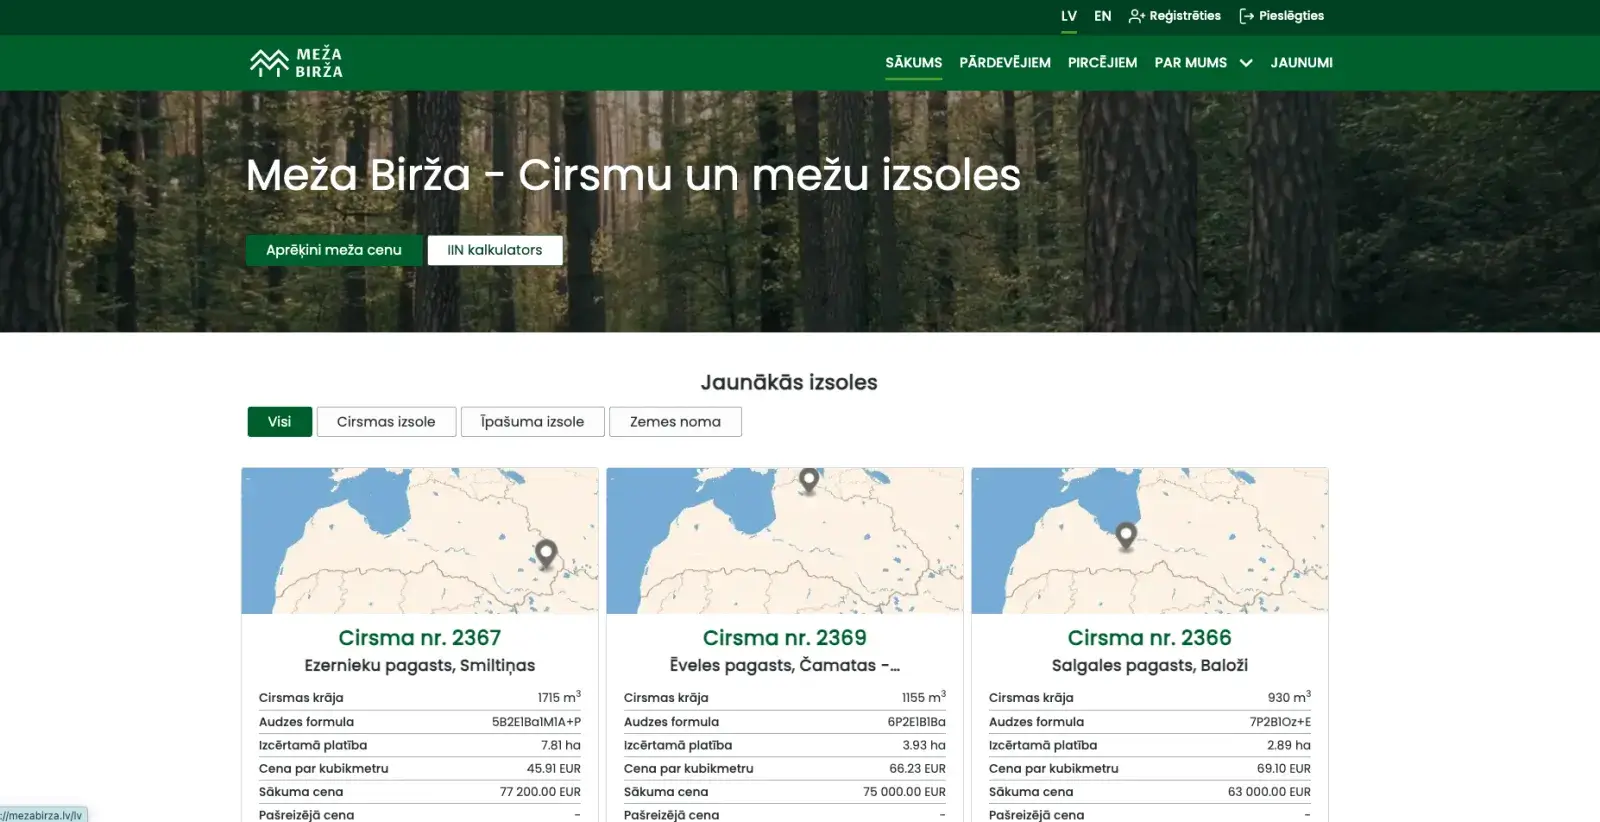
Task: Select the Zemes noma filter
Action: pos(675,422)
